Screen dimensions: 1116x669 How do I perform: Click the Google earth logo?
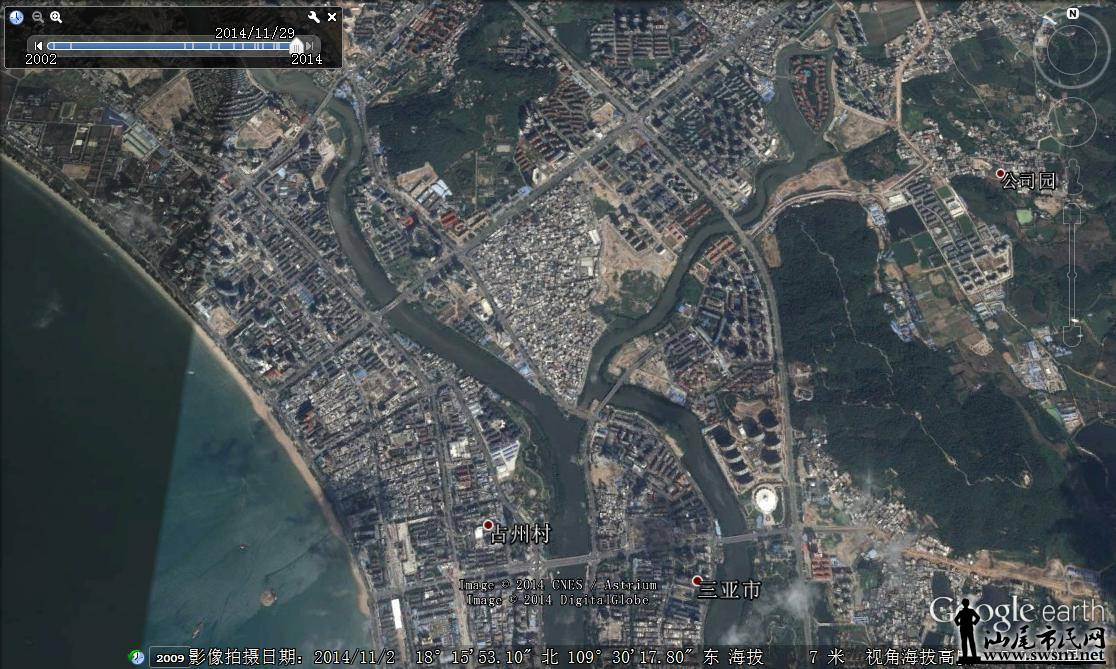[1016, 610]
